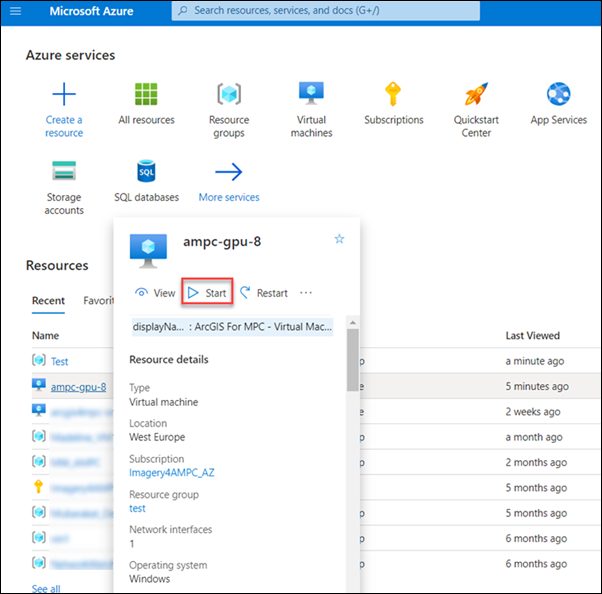Click the 'Windows' operating system value
This screenshot has height=594, width=602.
[x=149, y=579]
